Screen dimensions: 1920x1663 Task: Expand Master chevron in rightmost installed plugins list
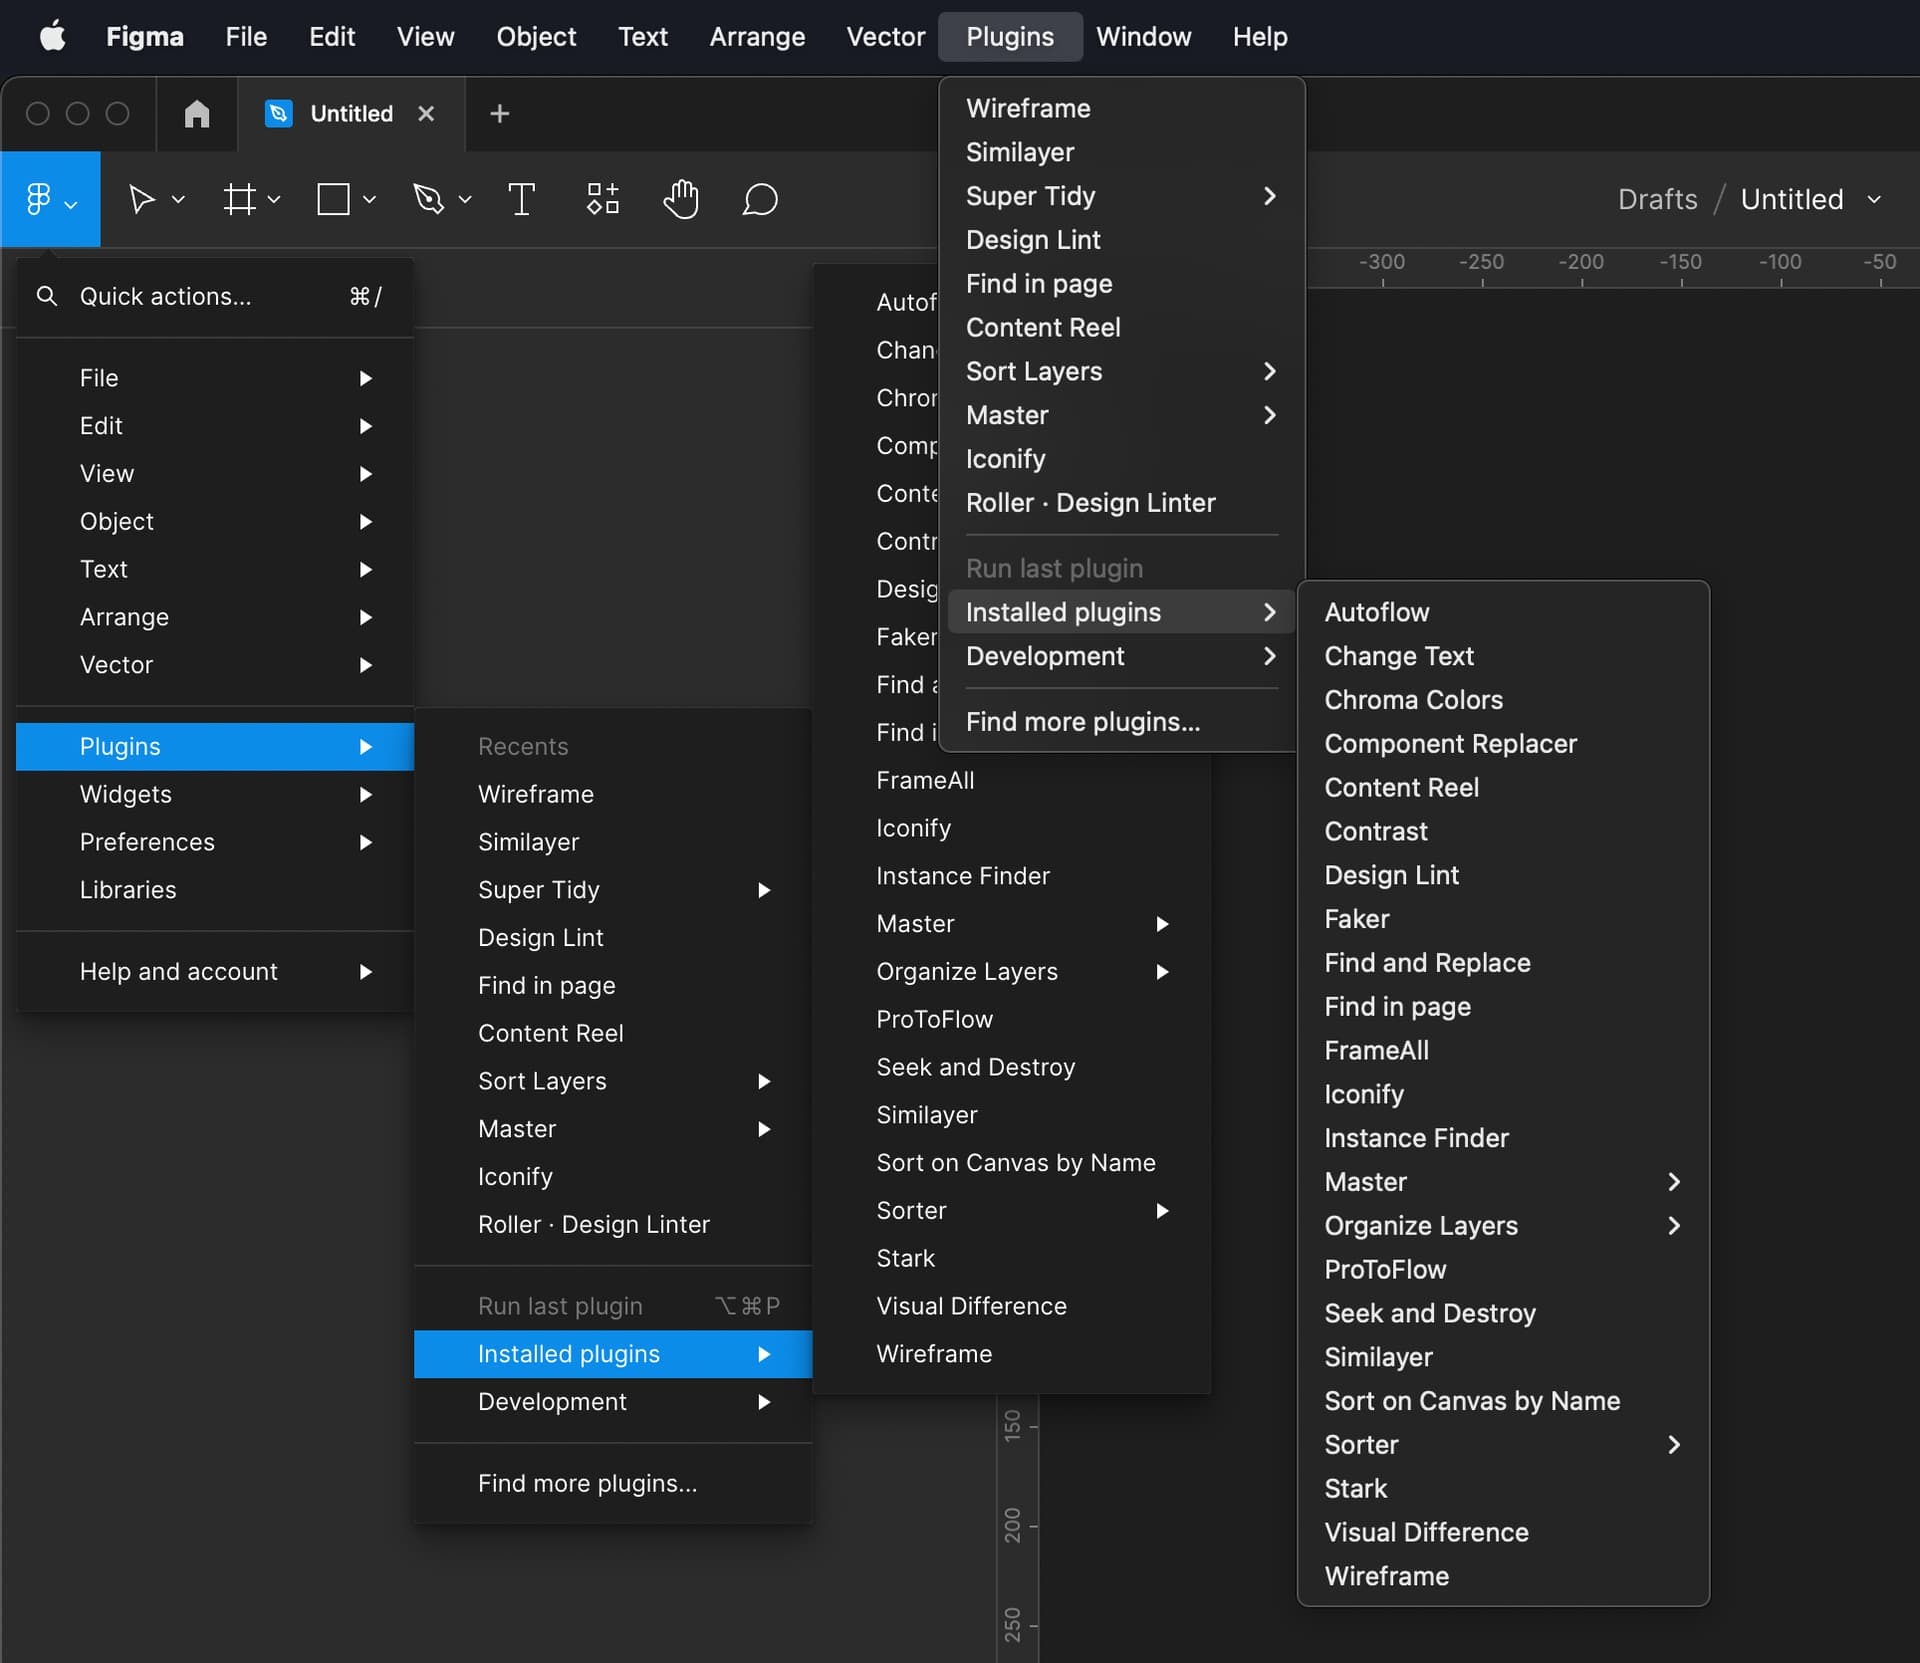tap(1675, 1182)
